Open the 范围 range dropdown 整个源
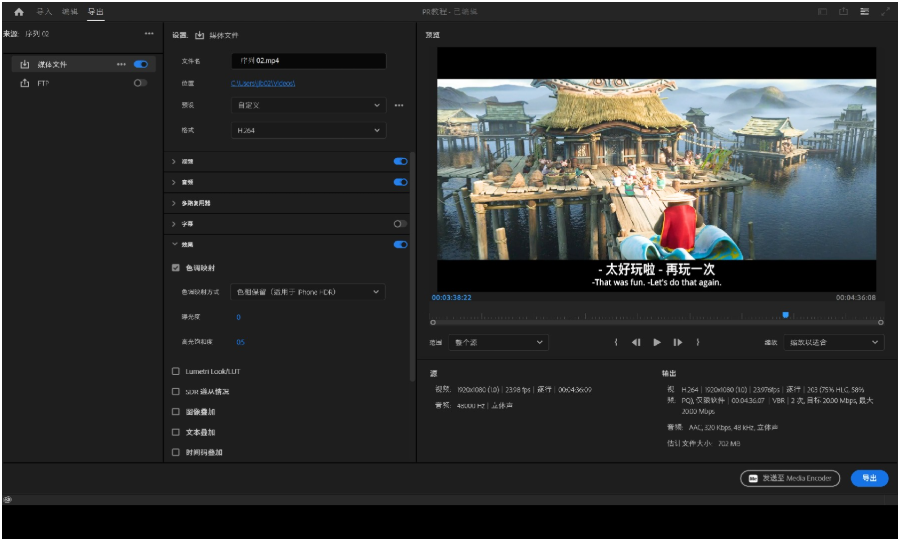This screenshot has height=541, width=901. coord(498,343)
